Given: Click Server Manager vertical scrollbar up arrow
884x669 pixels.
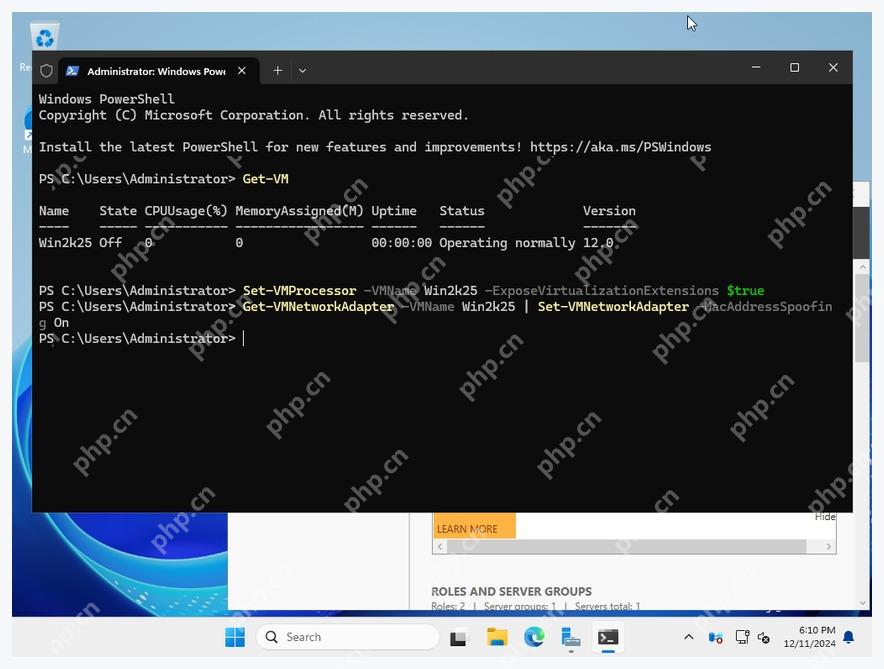Looking at the screenshot, I should tap(863, 267).
